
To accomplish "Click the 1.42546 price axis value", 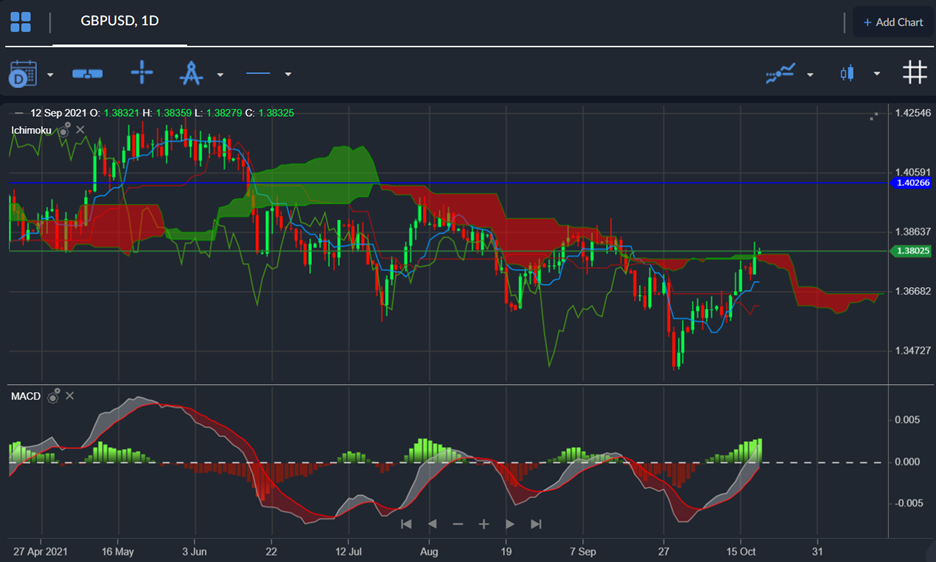I will (x=913, y=113).
